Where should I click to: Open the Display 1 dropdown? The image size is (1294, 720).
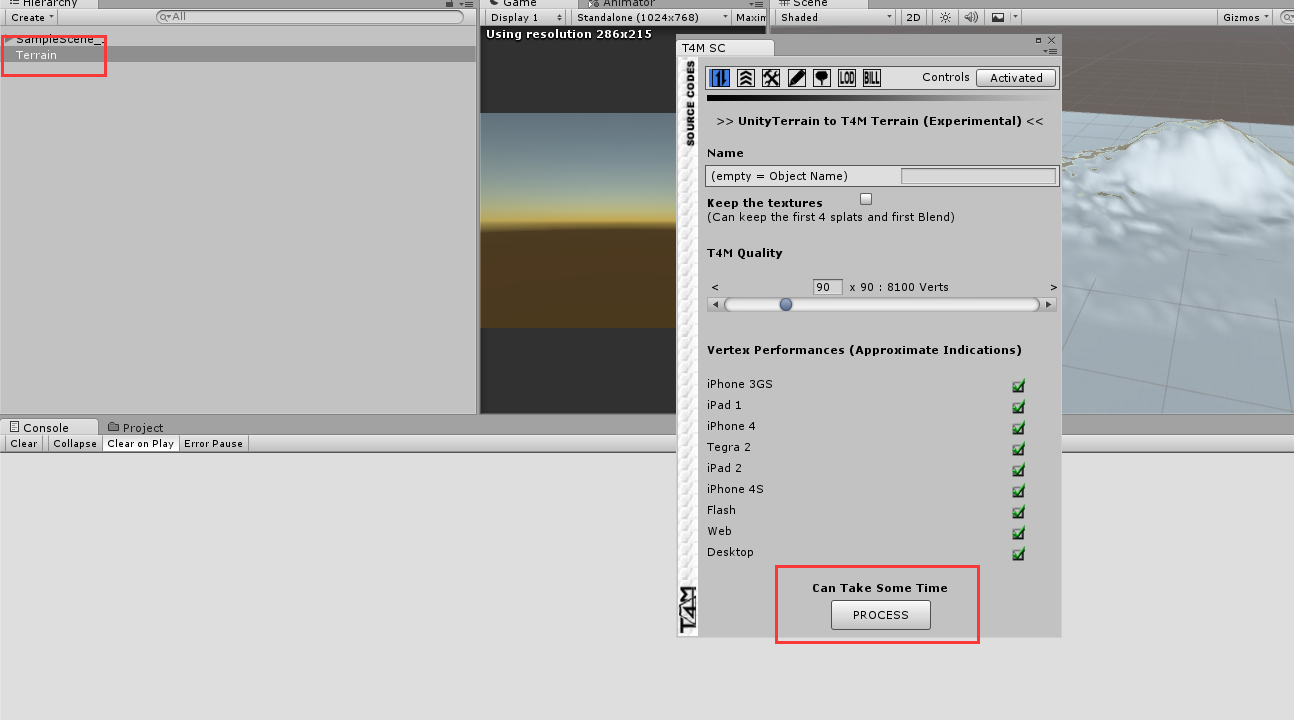click(x=527, y=17)
